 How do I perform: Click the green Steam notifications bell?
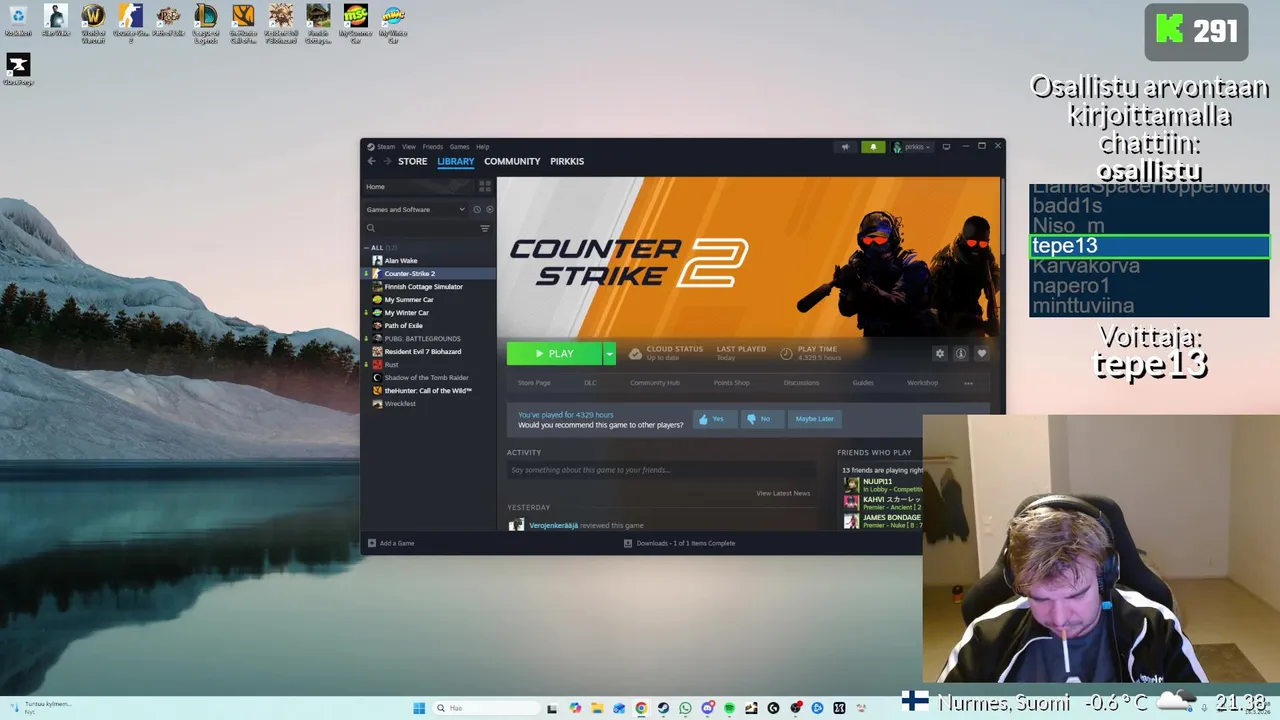point(873,147)
